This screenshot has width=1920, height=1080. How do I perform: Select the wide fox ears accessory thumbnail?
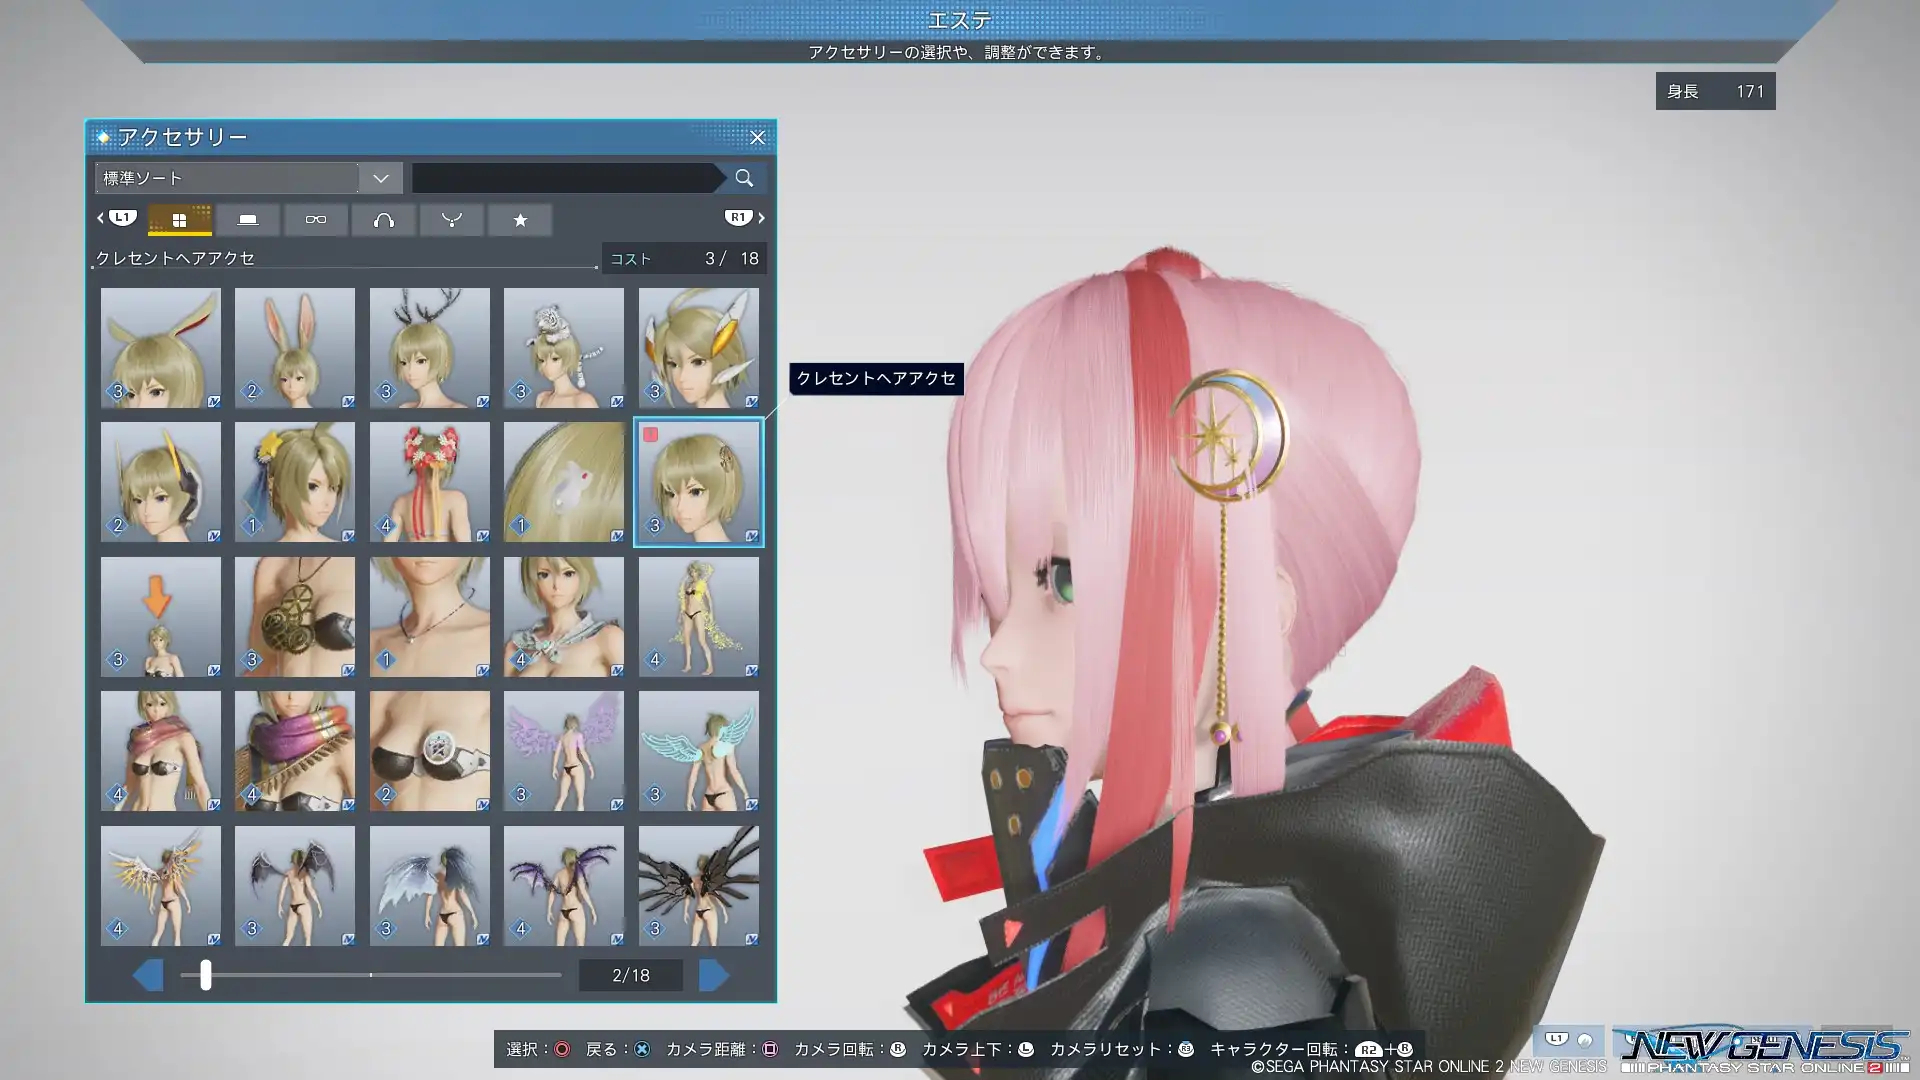(x=161, y=348)
